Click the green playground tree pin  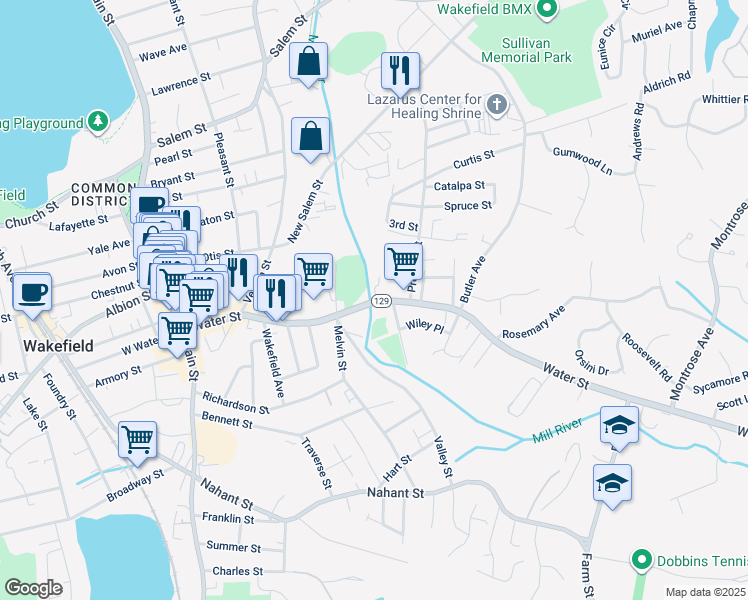click(x=97, y=122)
